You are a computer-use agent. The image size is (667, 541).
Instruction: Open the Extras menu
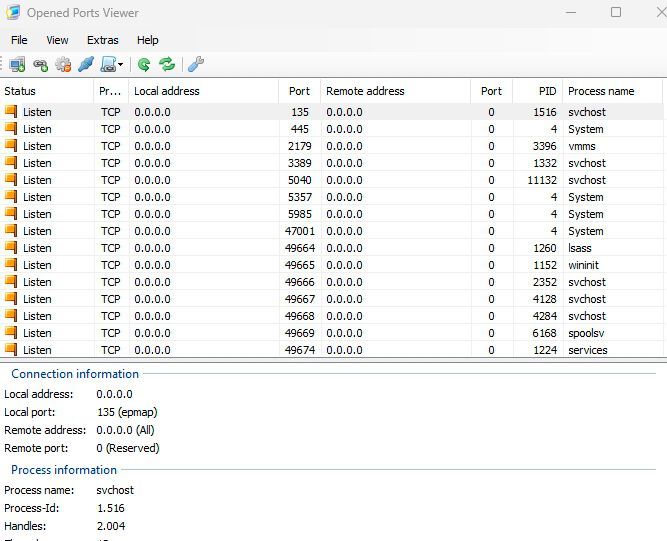coord(102,40)
